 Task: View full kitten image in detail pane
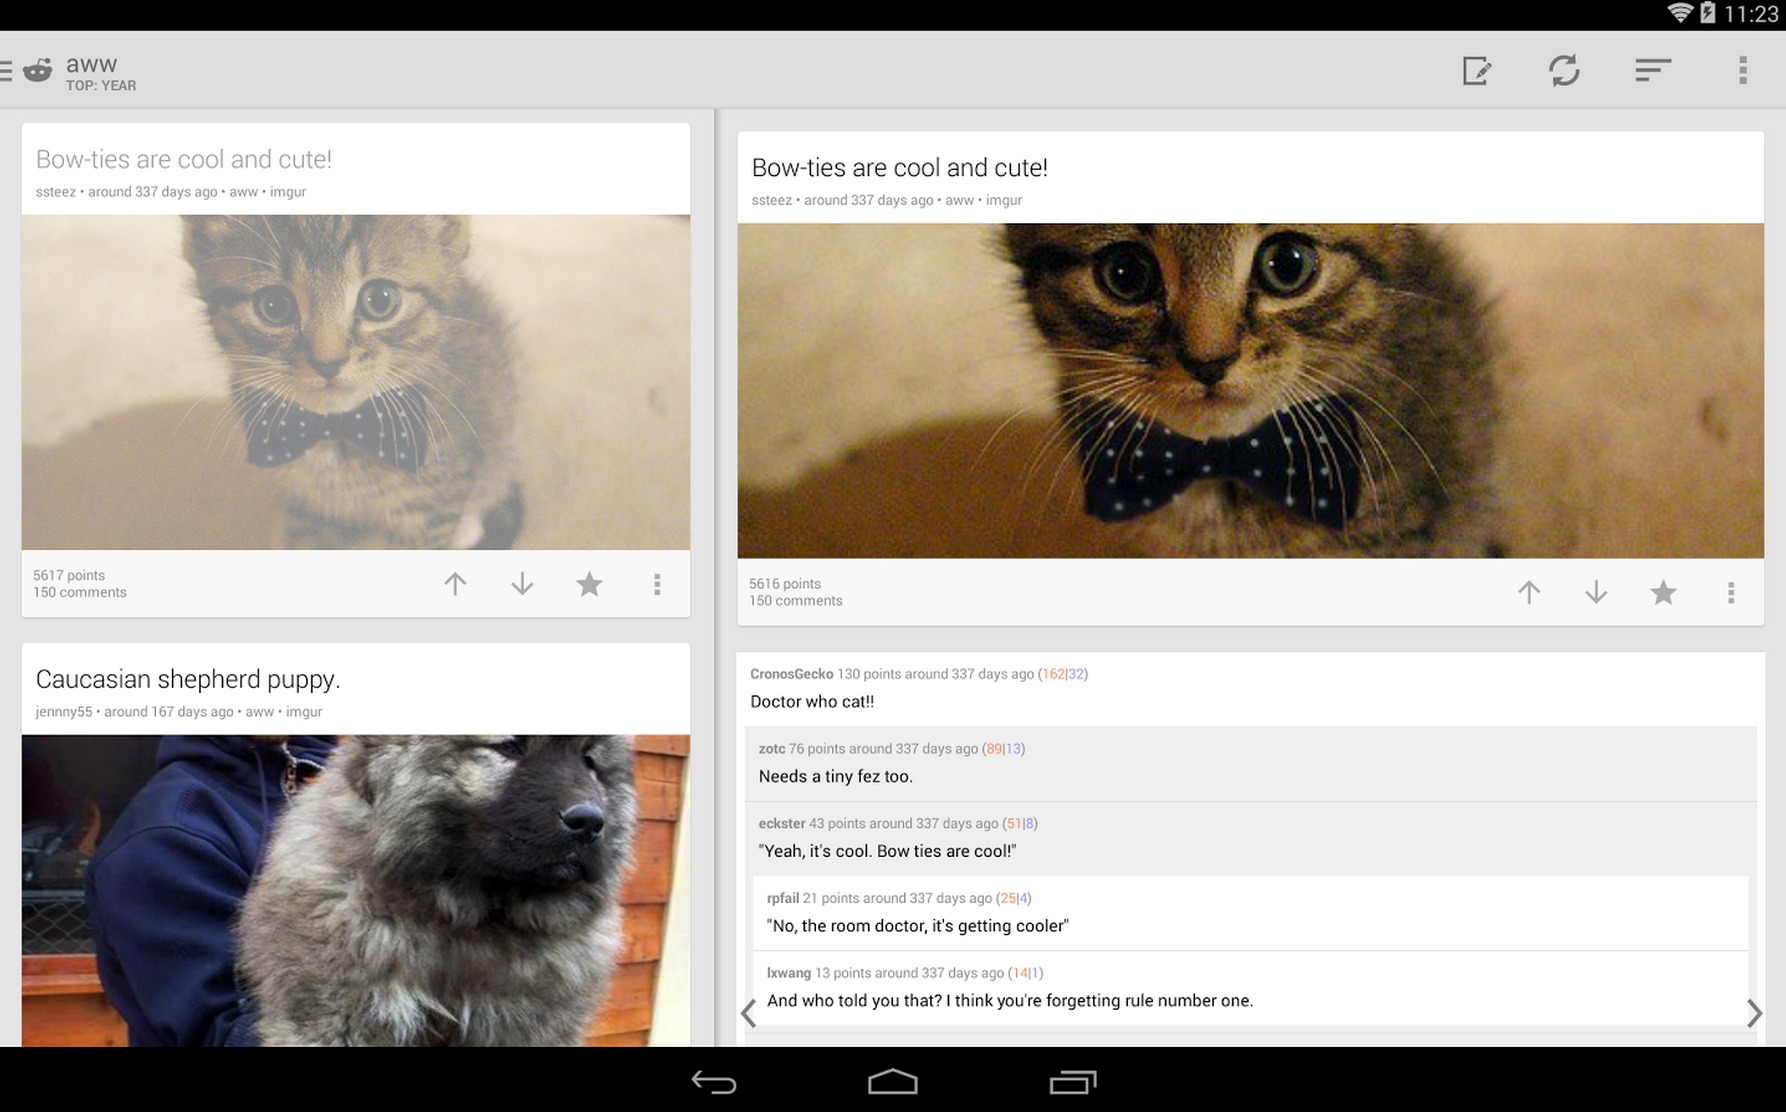point(1250,391)
